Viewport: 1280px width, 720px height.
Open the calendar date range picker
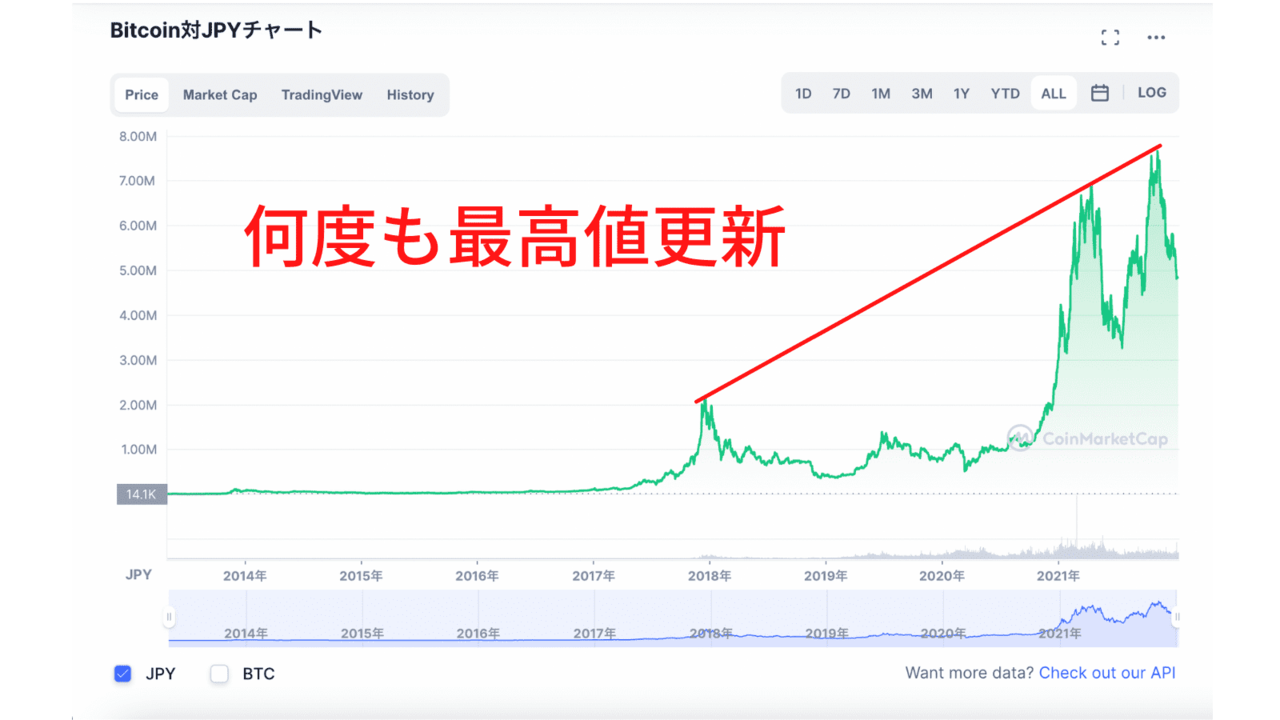point(1100,93)
